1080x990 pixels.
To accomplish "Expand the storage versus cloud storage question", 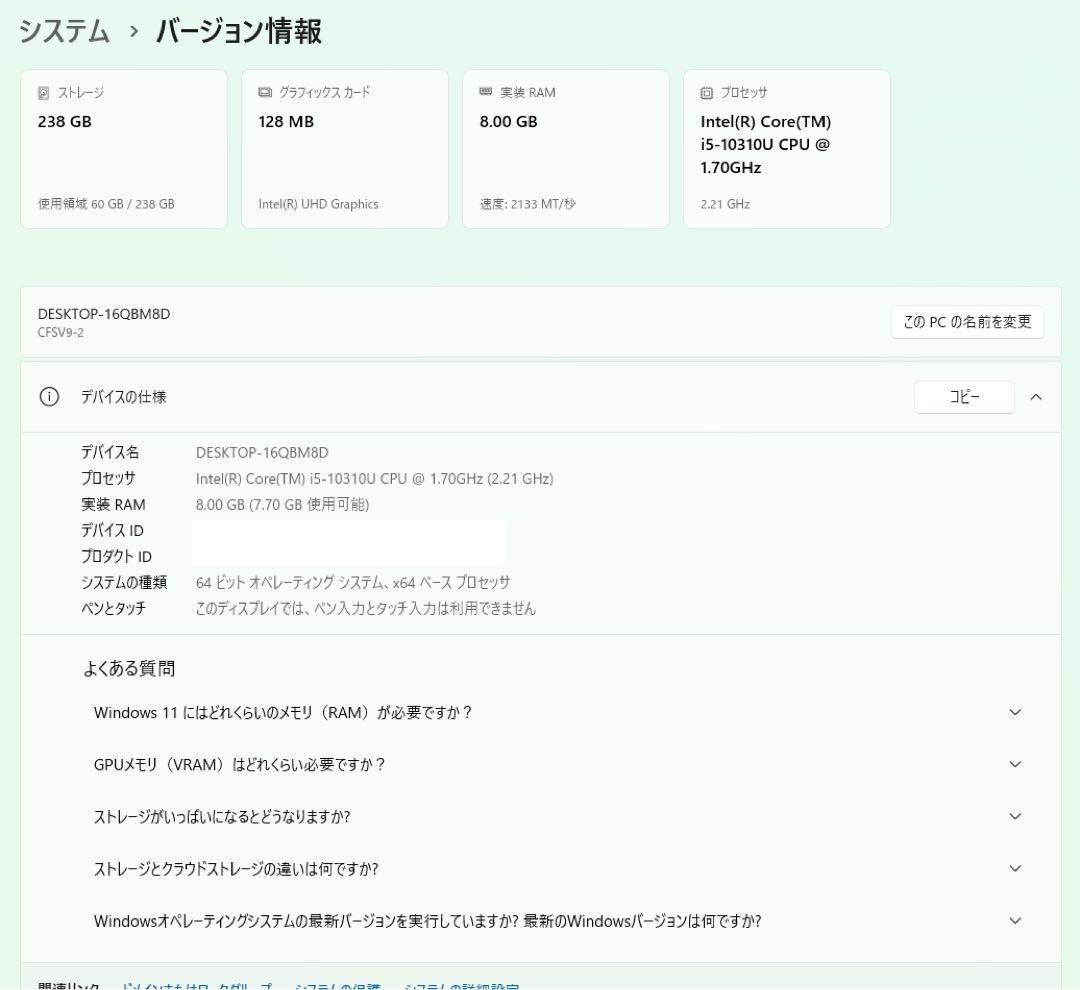I will pyautogui.click(x=1015, y=868).
